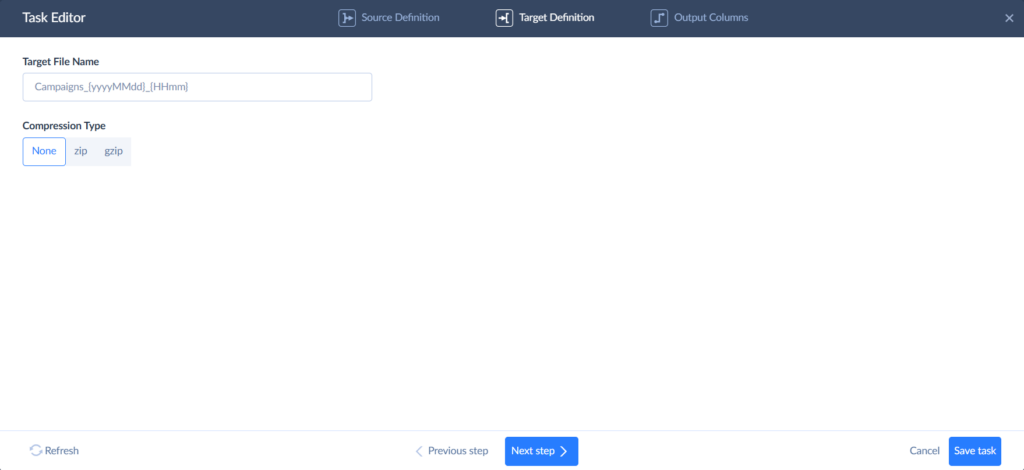Focus the Target File Name input field

click(197, 87)
